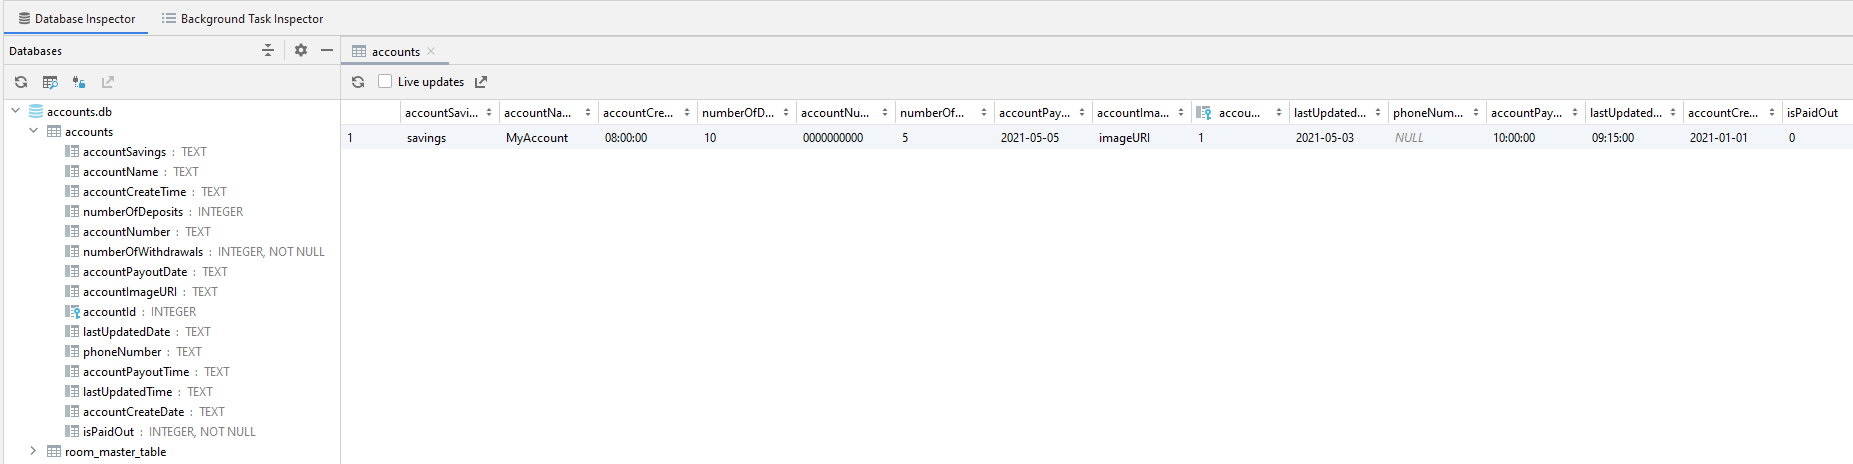
Task: Switch to Background Task Inspector tab
Action: tap(243, 18)
